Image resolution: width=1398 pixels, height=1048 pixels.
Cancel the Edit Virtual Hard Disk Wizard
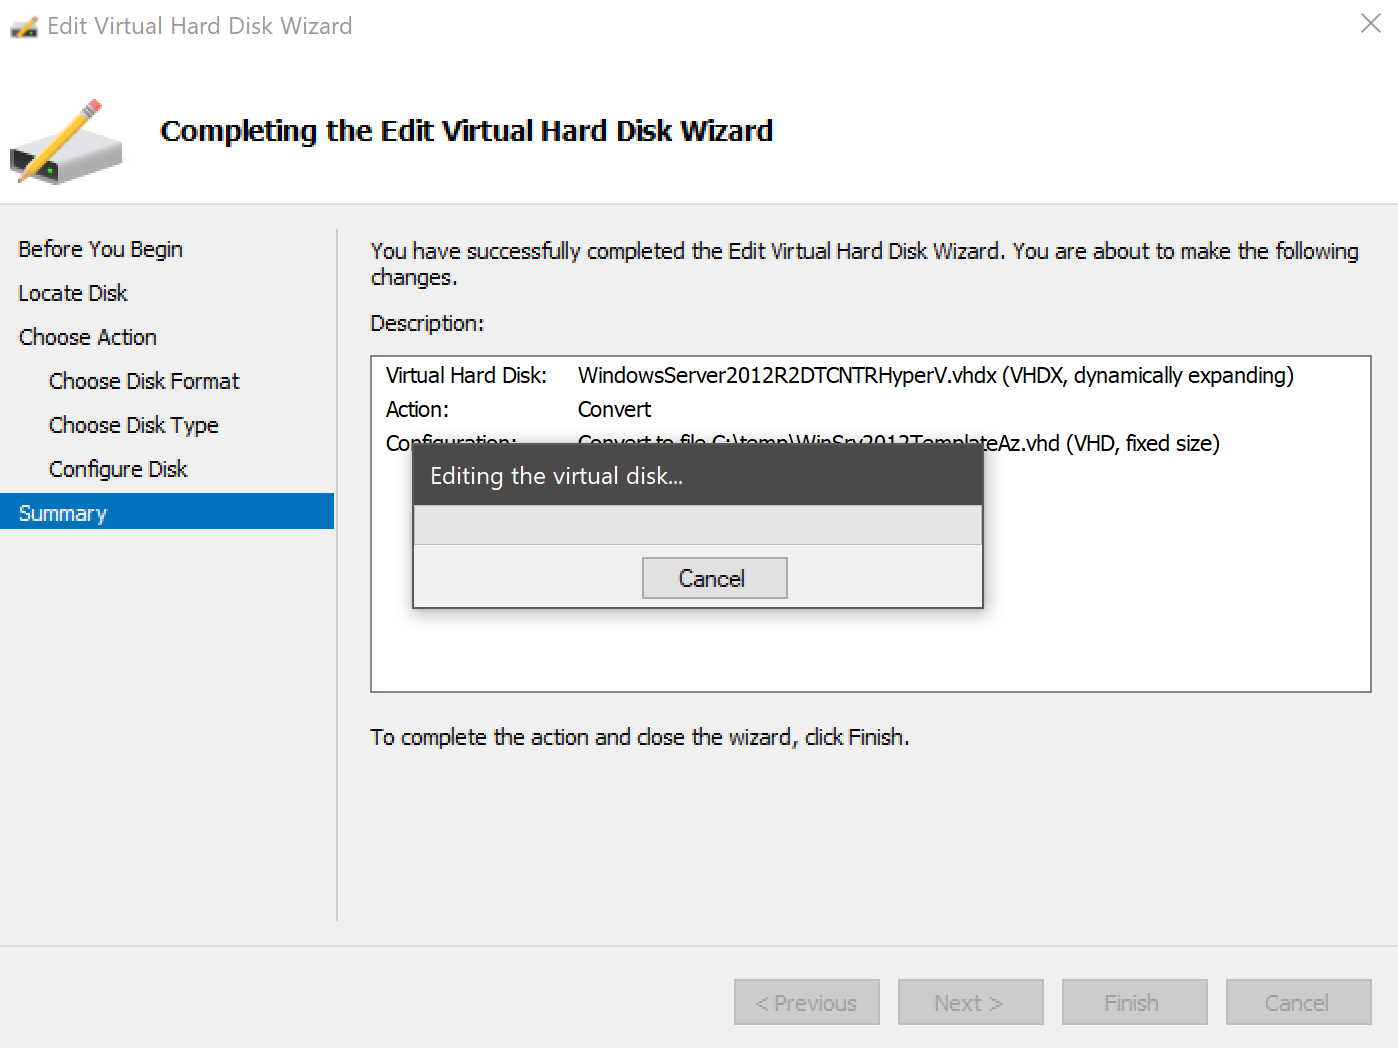[1298, 1002]
